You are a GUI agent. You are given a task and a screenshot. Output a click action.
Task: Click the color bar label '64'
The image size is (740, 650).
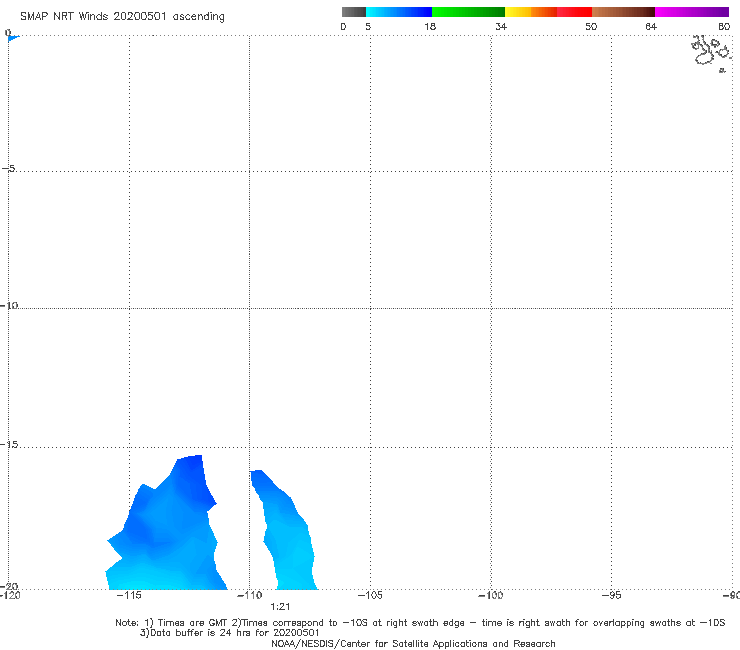pyautogui.click(x=651, y=26)
